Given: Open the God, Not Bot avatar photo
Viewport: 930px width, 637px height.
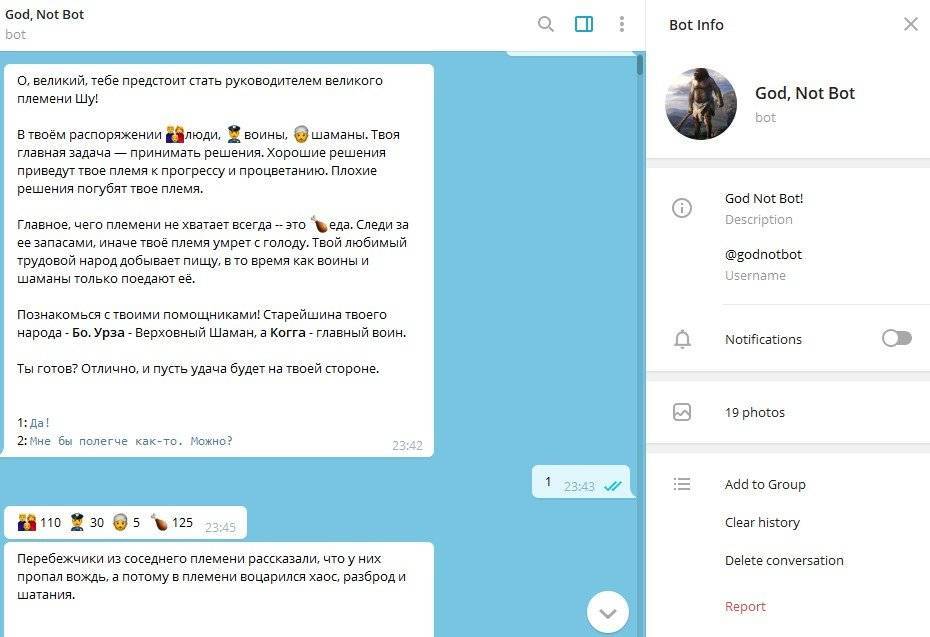Looking at the screenshot, I should (700, 104).
